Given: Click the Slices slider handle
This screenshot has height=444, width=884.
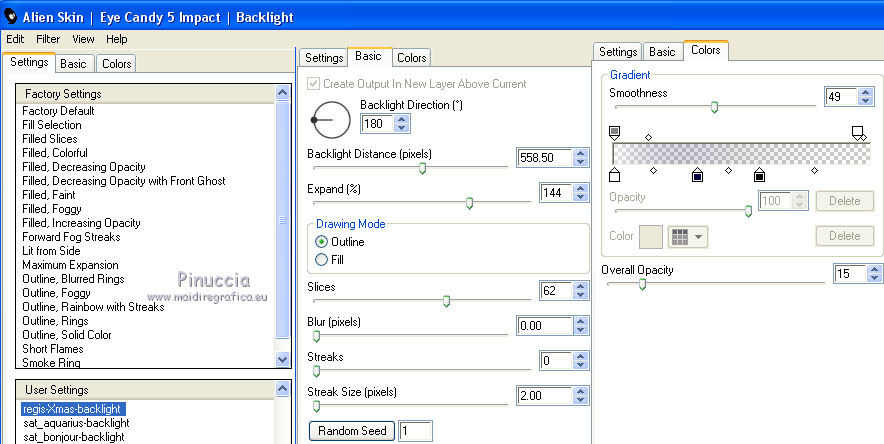Looking at the screenshot, I should coord(447,301).
